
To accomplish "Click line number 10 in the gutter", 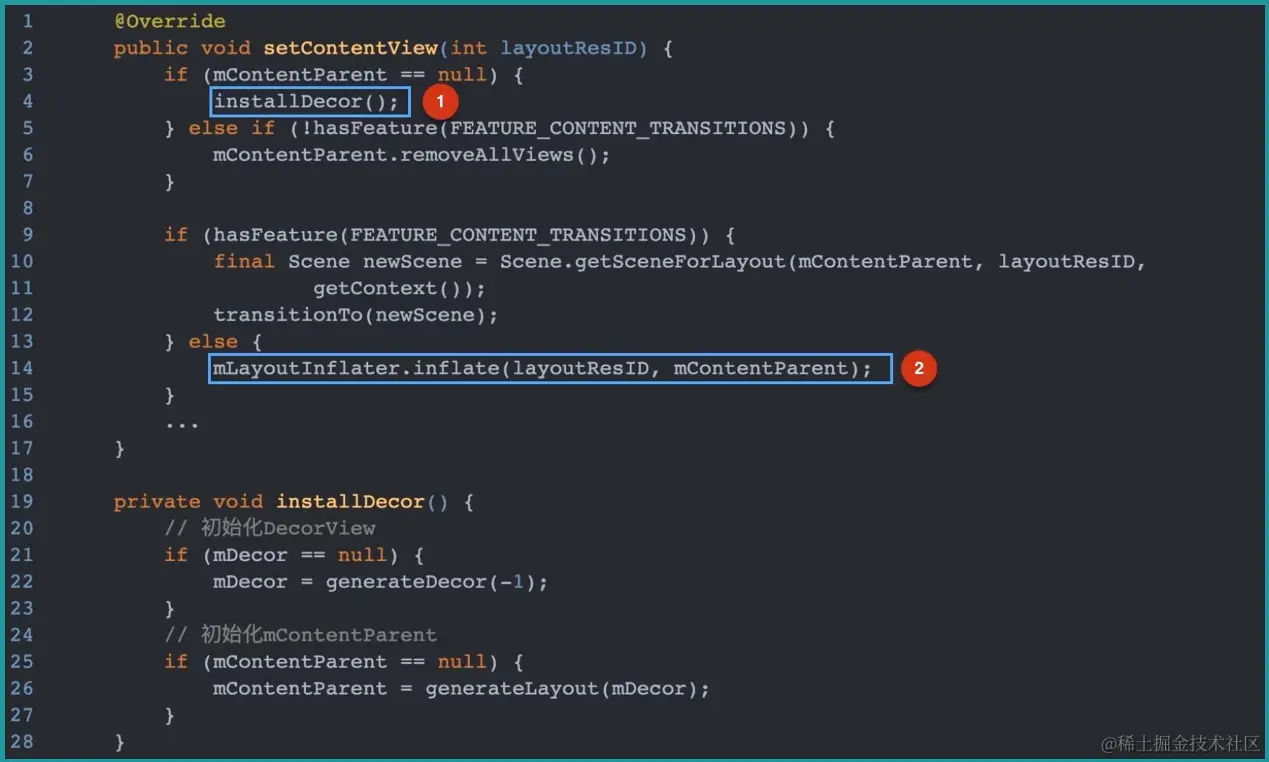I will coord(21,261).
